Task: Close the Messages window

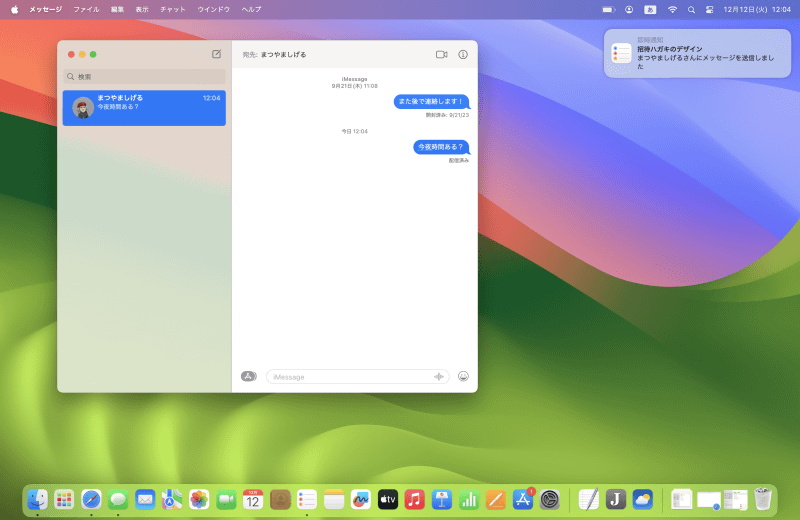Action: point(71,55)
